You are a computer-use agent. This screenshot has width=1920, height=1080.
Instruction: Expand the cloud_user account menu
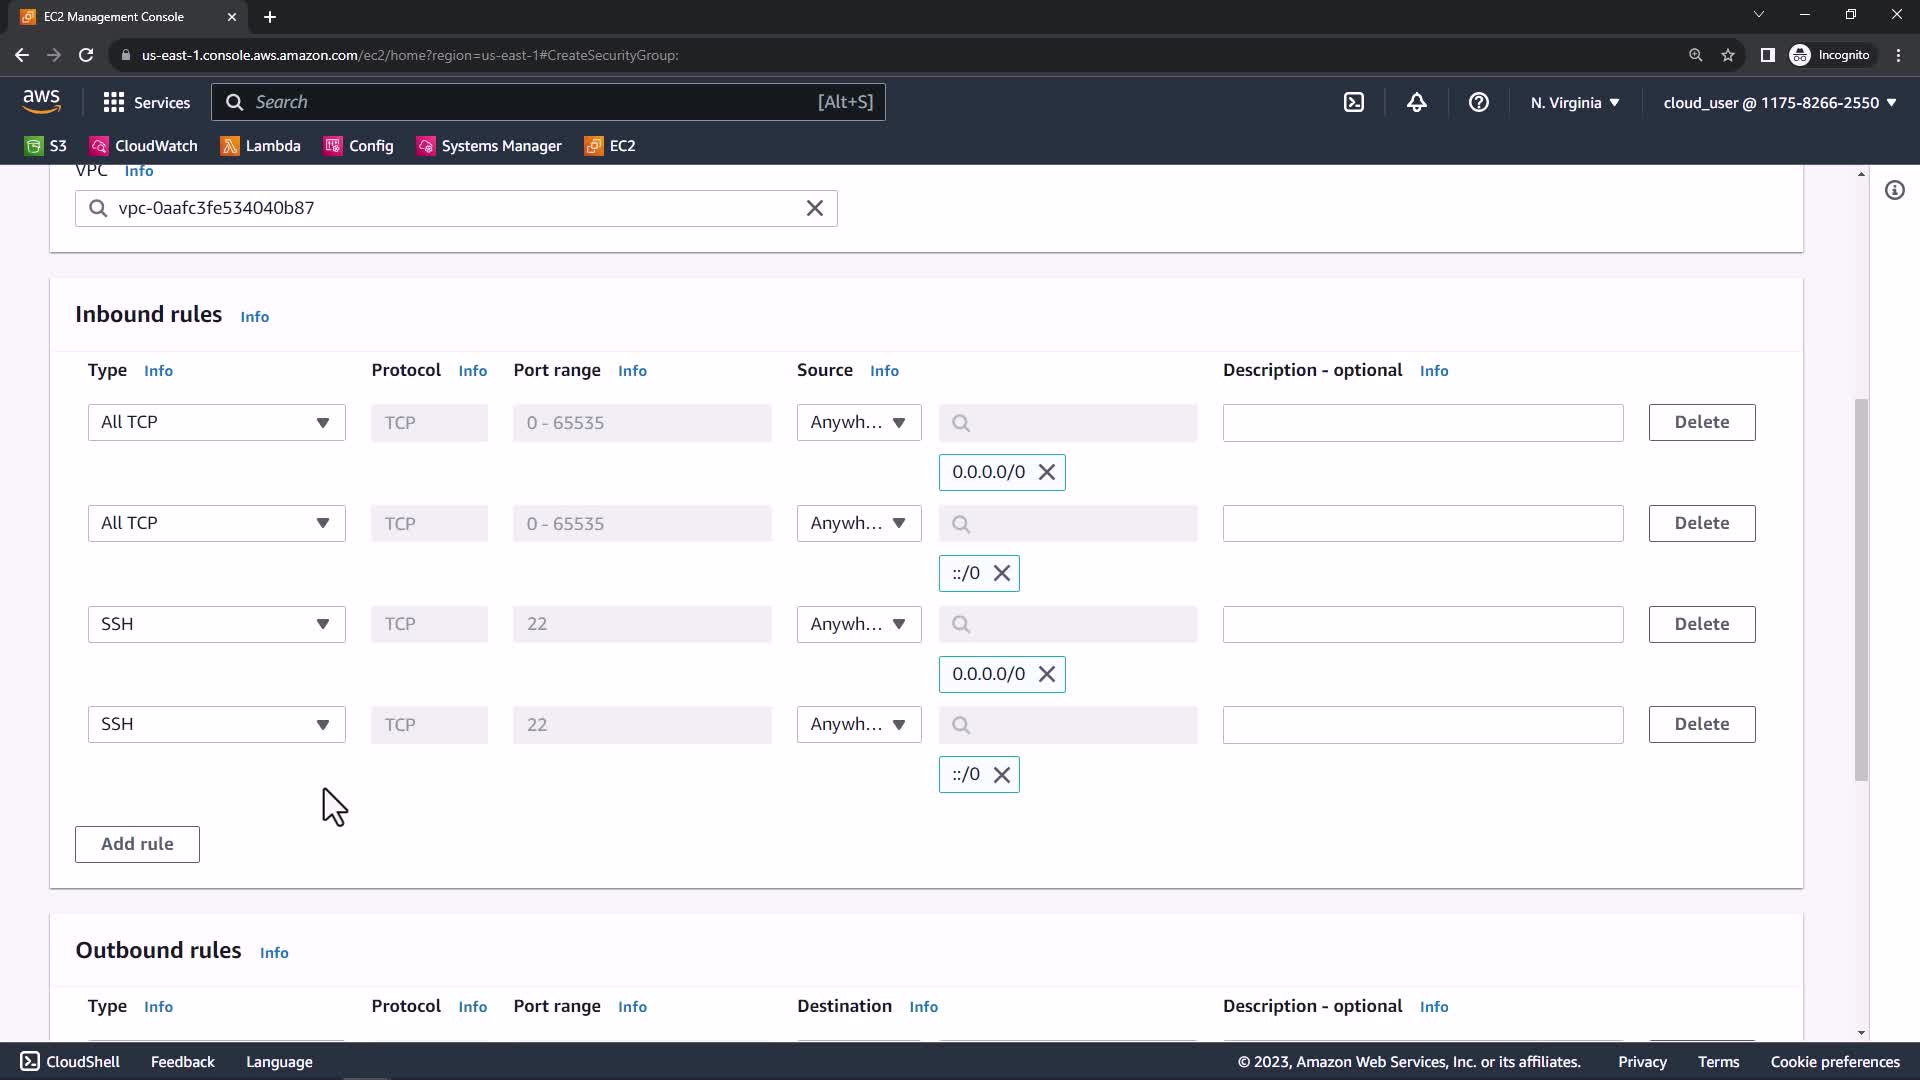[x=1779, y=102]
